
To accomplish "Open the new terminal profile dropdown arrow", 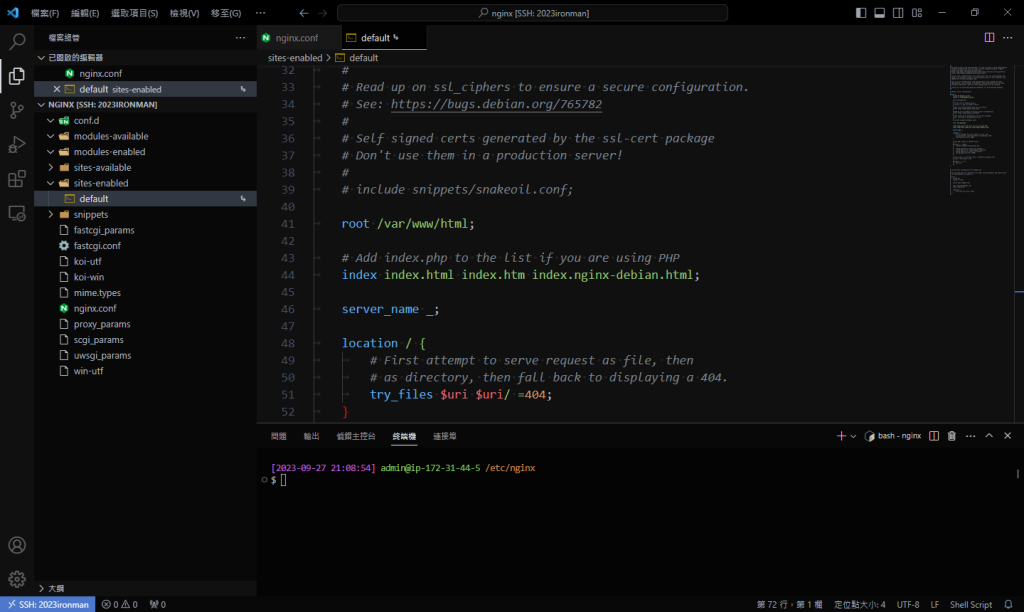I will click(853, 436).
